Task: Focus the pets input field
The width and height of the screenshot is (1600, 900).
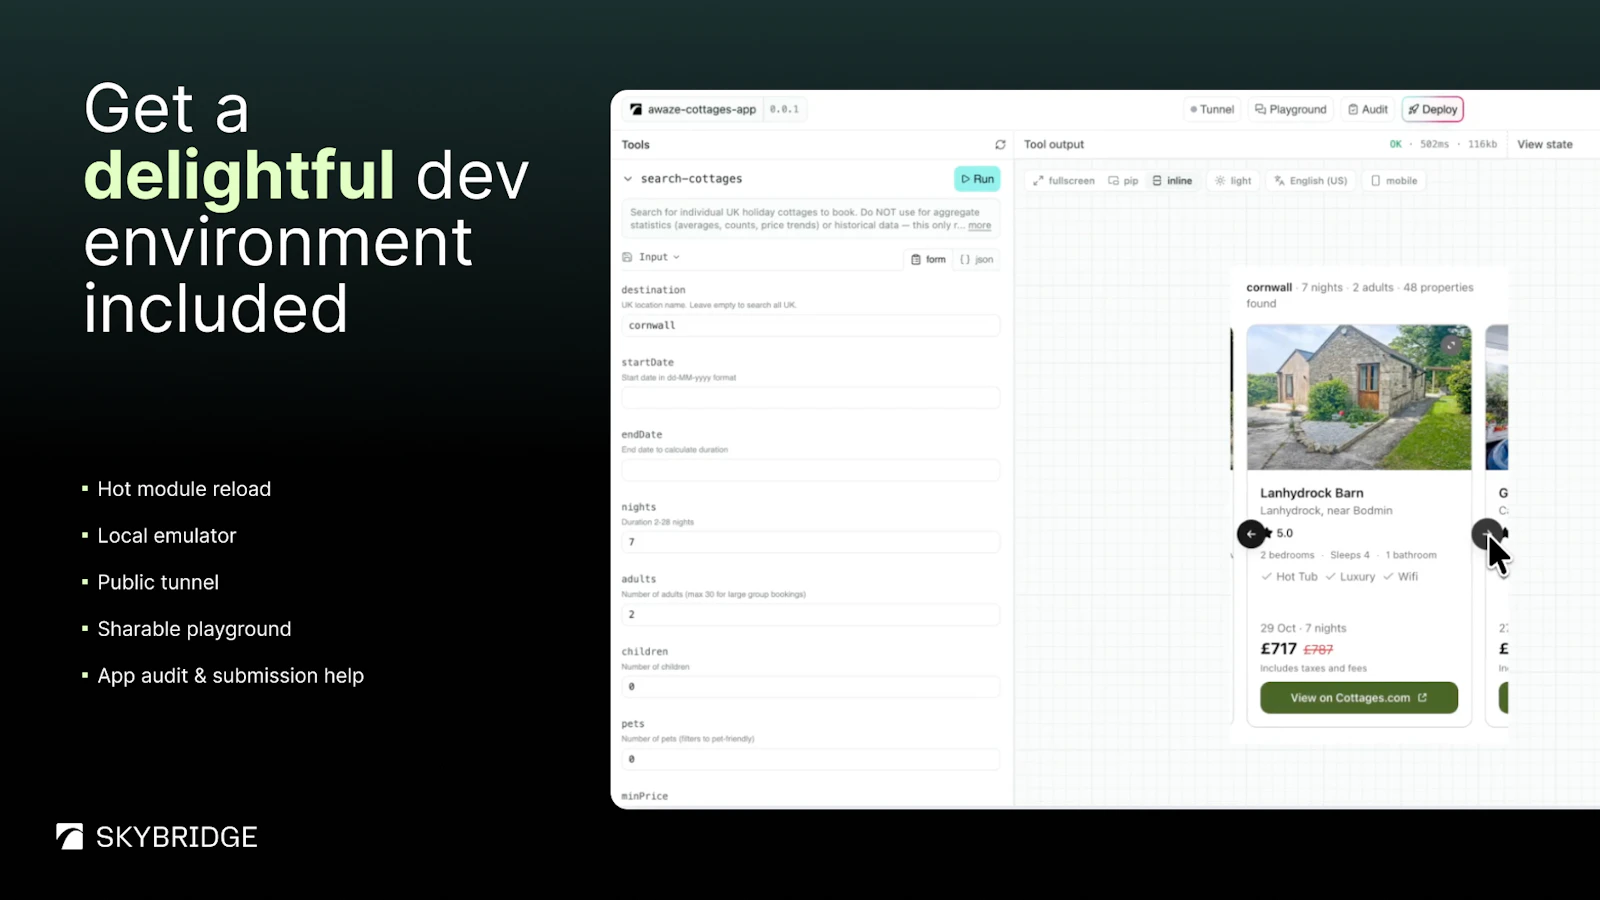Action: [811, 759]
